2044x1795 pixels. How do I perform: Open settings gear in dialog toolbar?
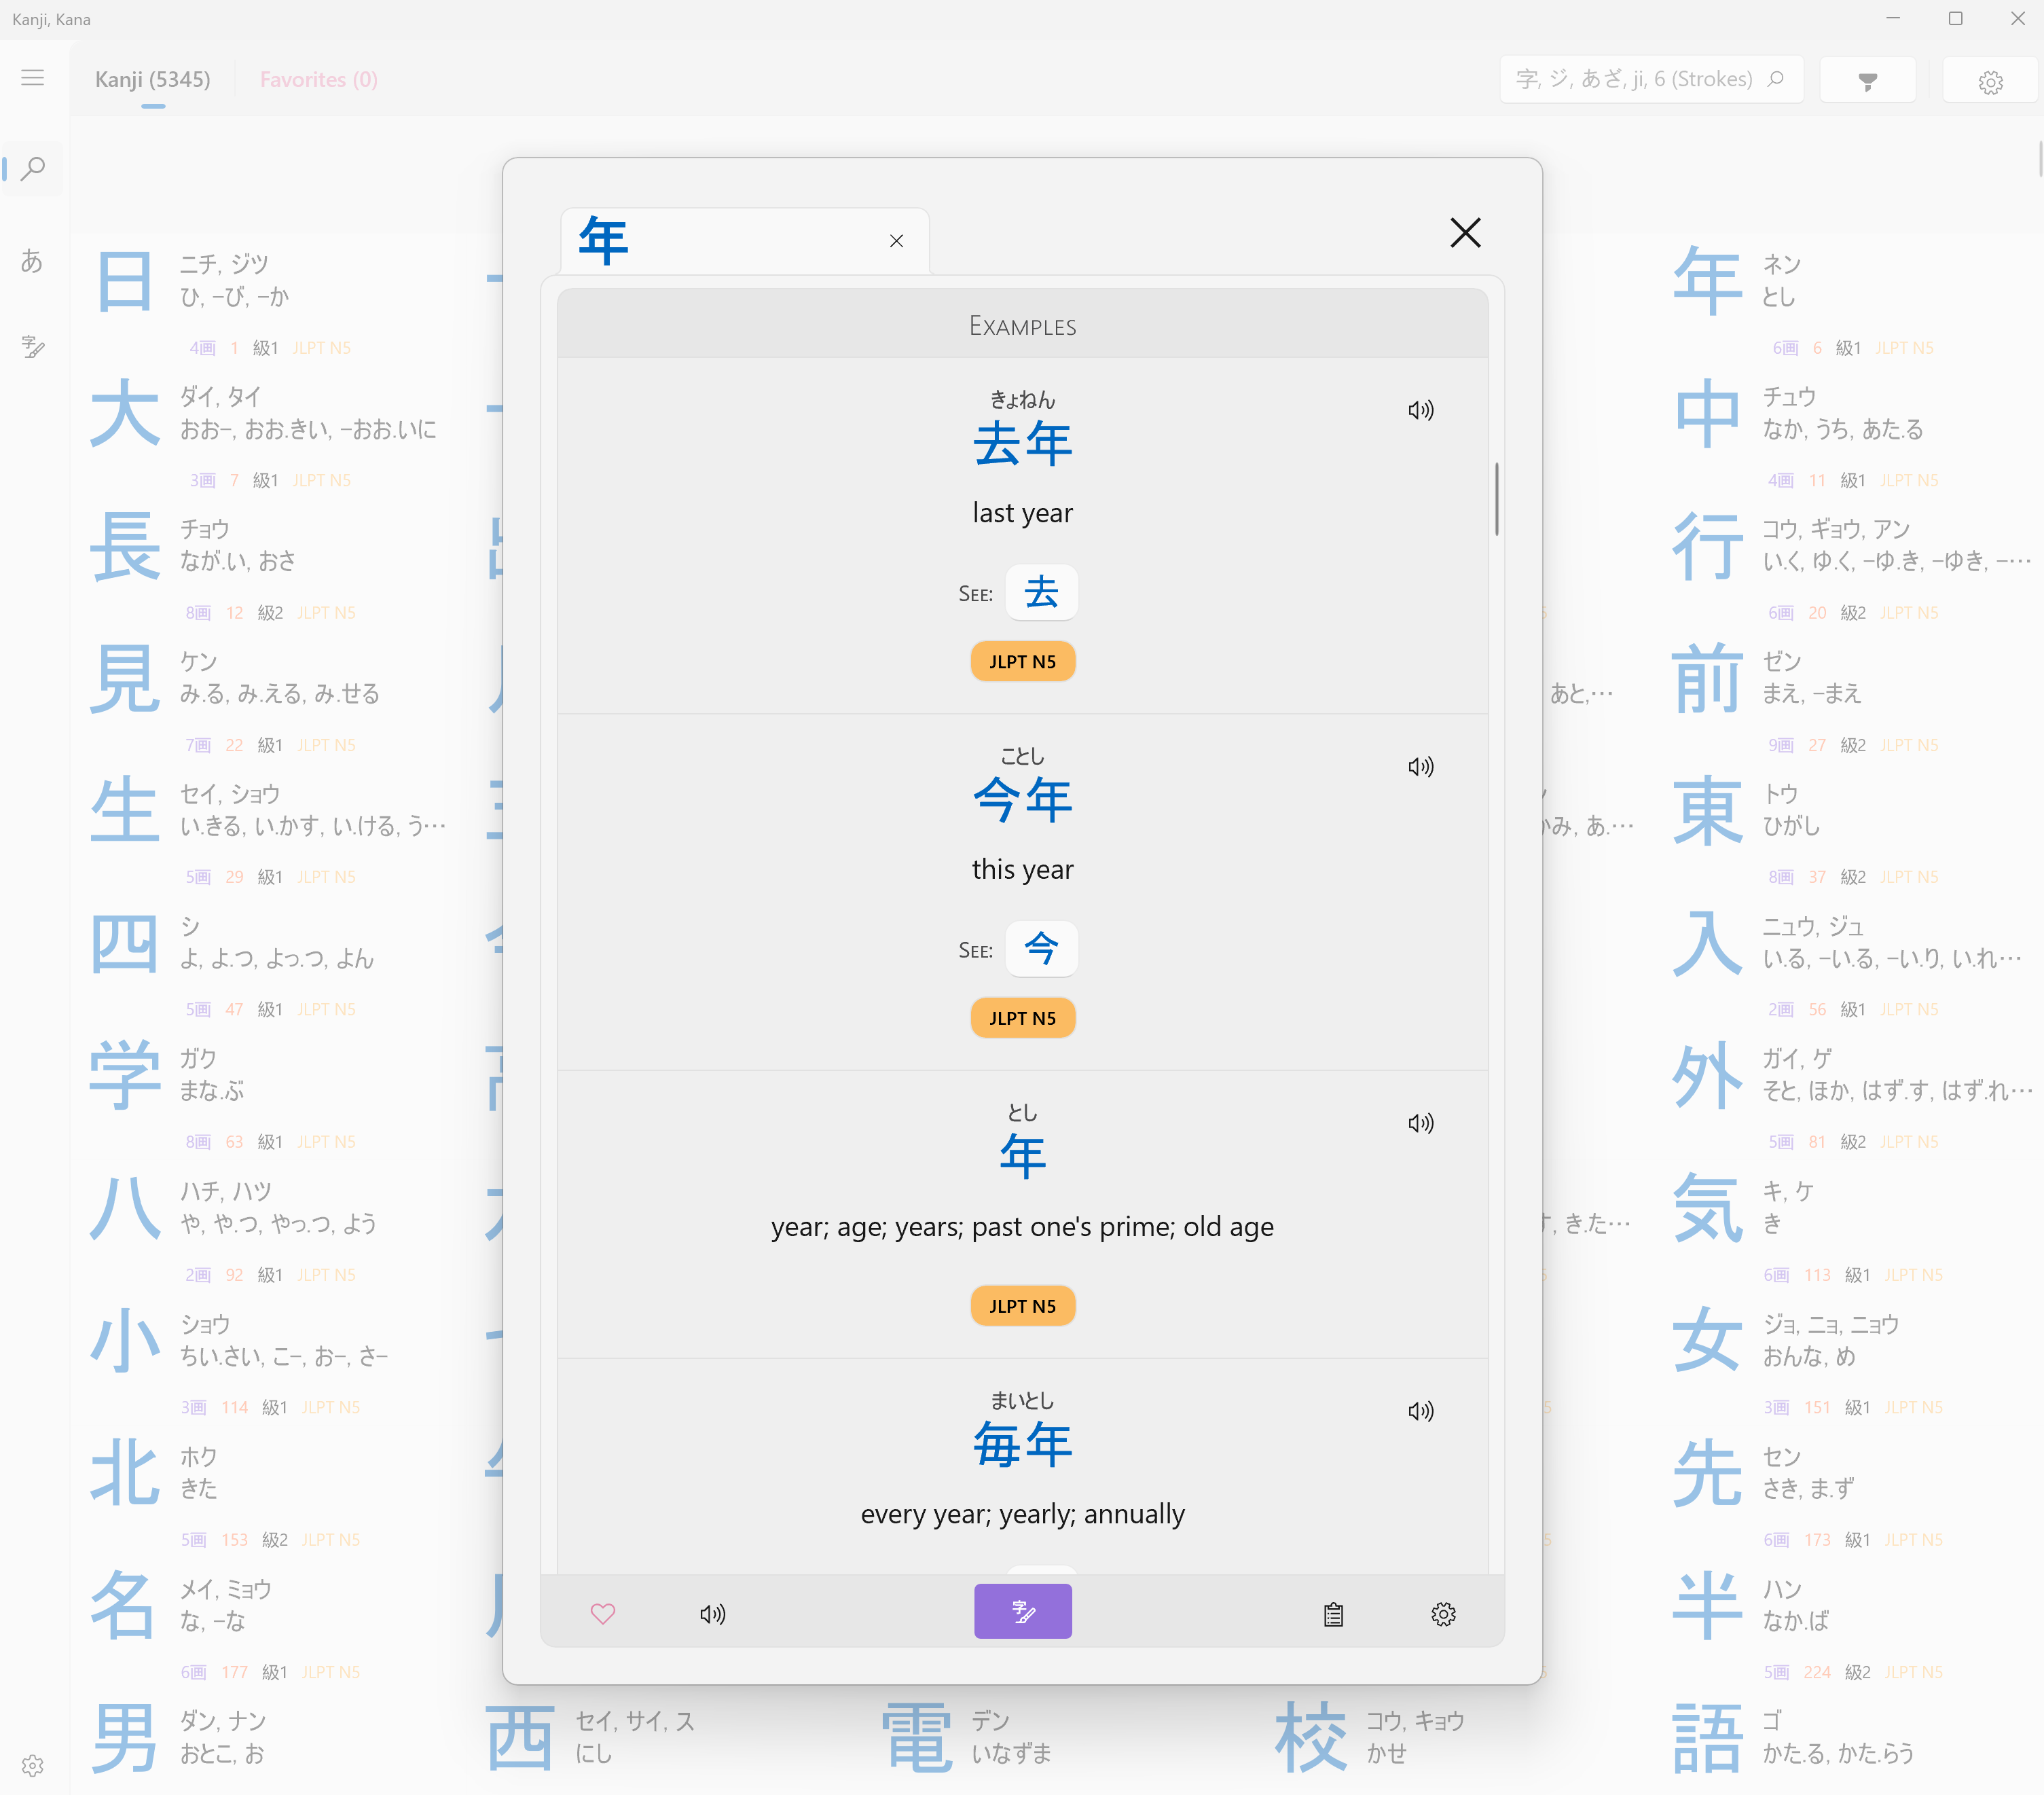[x=1442, y=1613]
